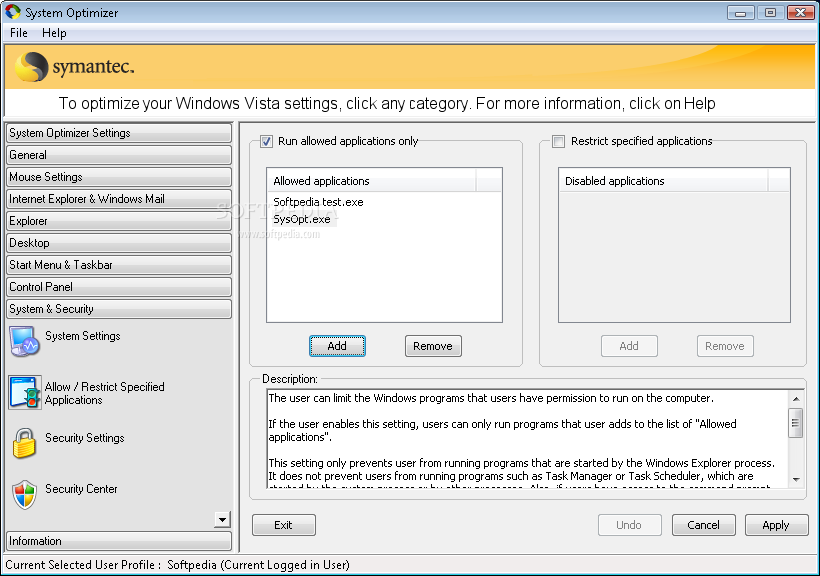Click the Symantec logo in the banner
The height and width of the screenshot is (576, 820).
pyautogui.click(x=74, y=66)
